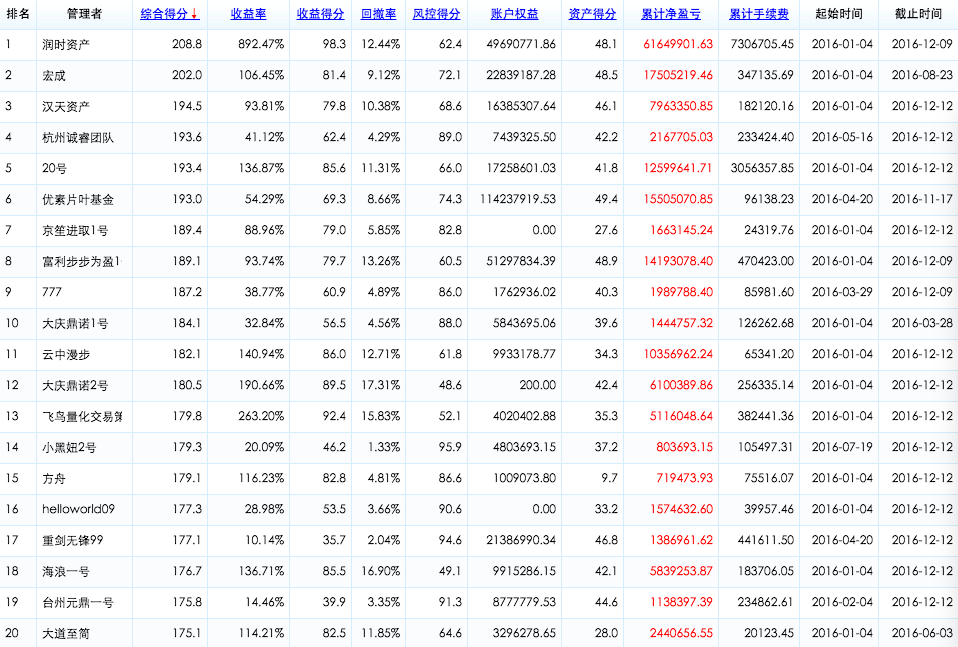Click account equity 51297834.39
Viewport: 958px width, 647px height.
521,261
